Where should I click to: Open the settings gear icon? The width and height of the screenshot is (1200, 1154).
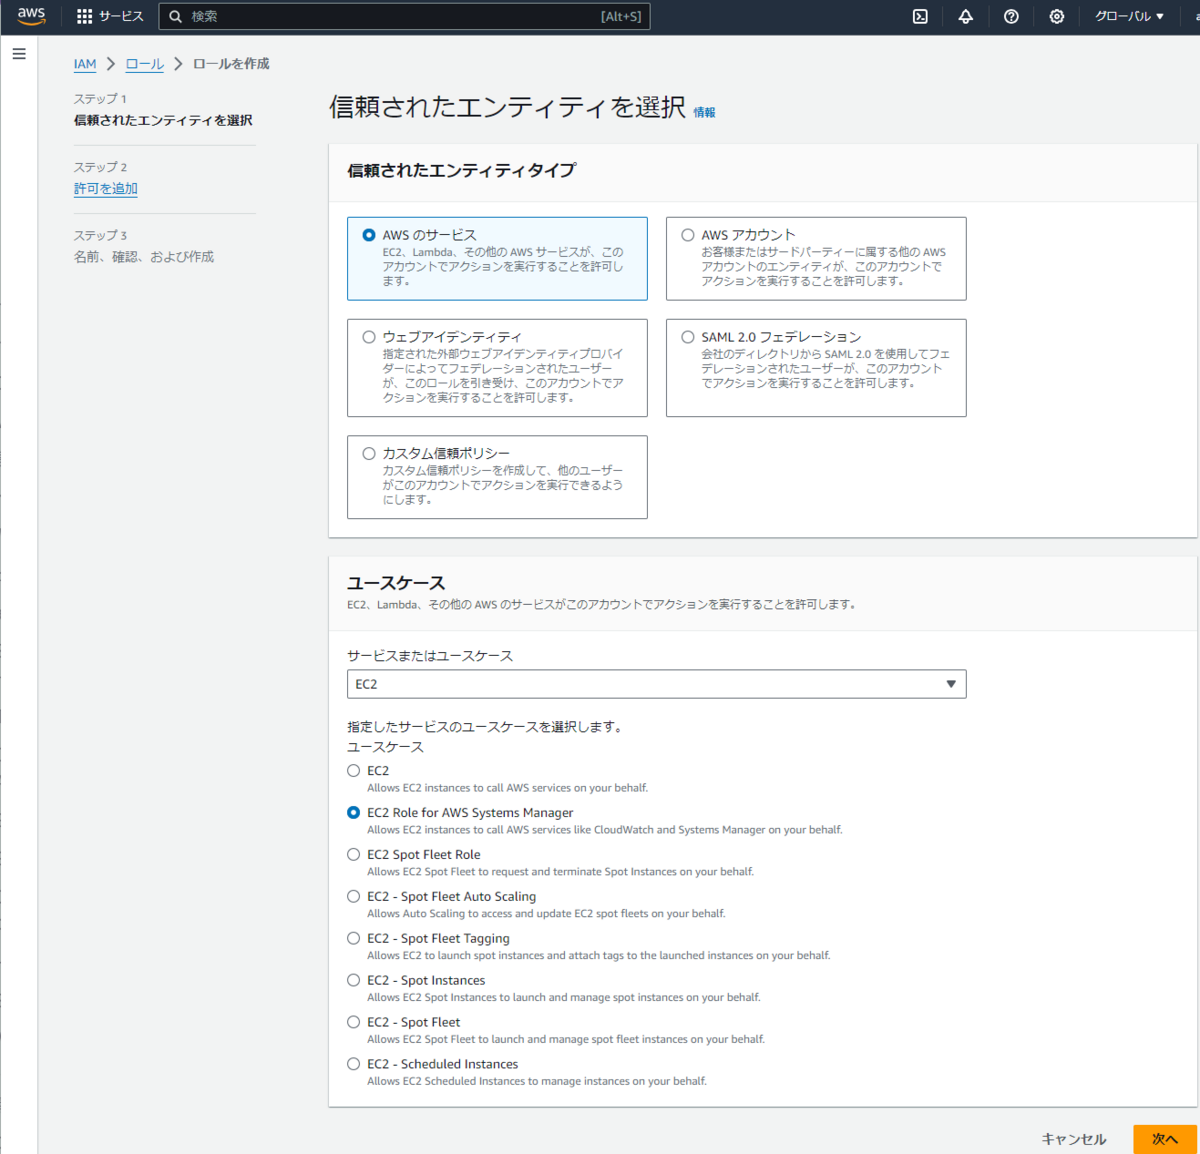point(1057,16)
